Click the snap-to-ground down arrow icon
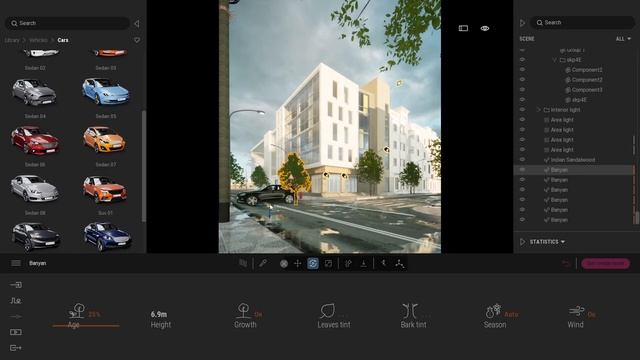Image resolution: width=640 pixels, height=360 pixels. click(363, 264)
